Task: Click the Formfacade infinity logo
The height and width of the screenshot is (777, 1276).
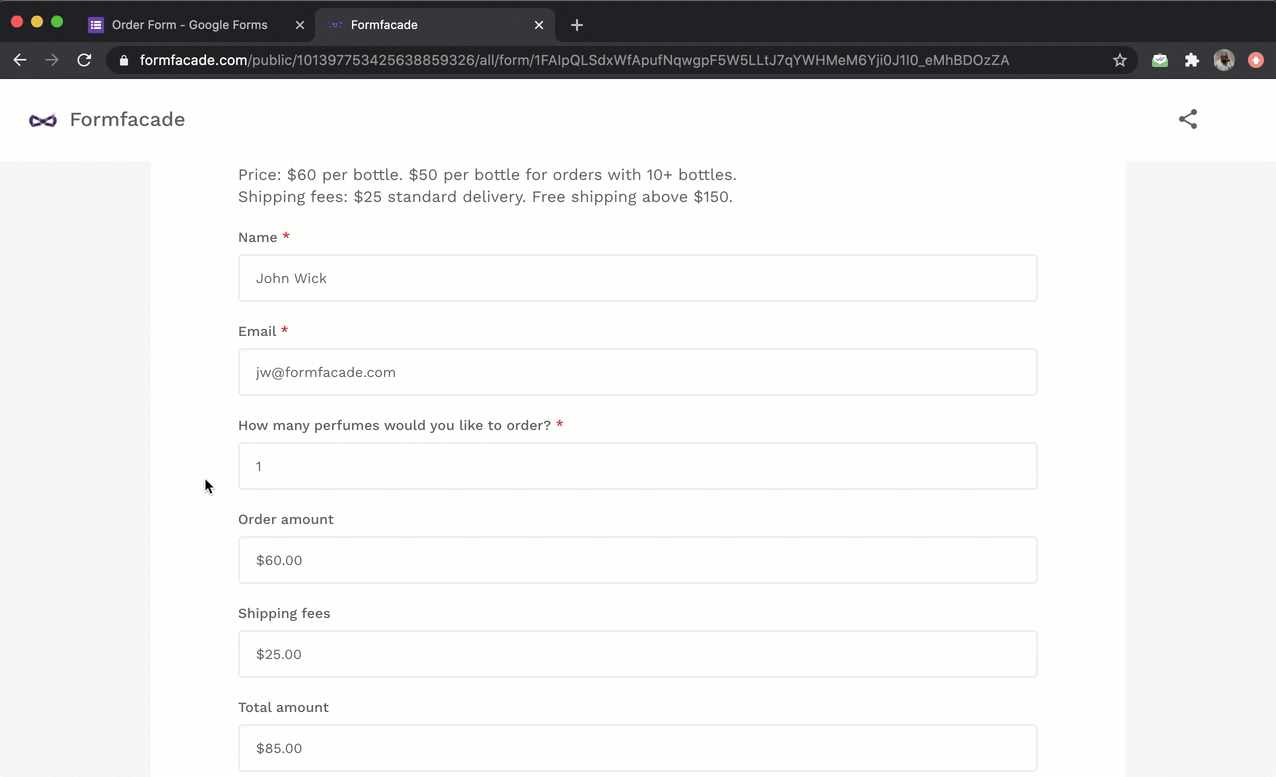Action: click(43, 120)
